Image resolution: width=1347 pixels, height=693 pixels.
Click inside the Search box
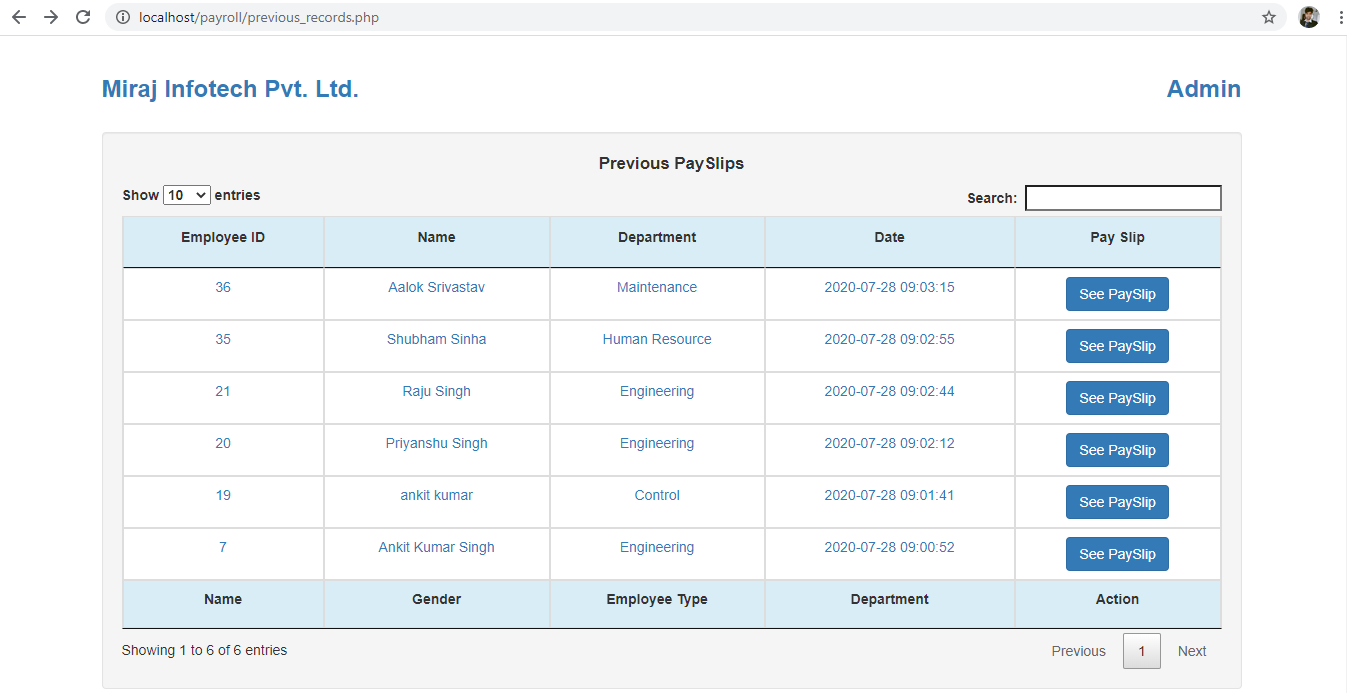coord(1122,197)
